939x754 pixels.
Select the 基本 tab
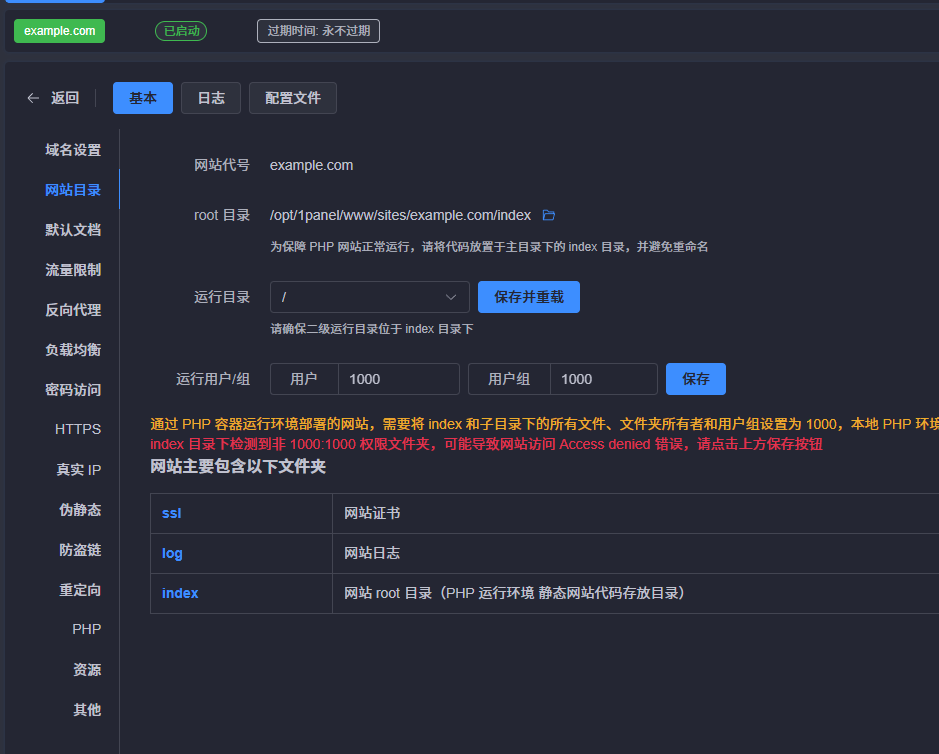(x=143, y=98)
